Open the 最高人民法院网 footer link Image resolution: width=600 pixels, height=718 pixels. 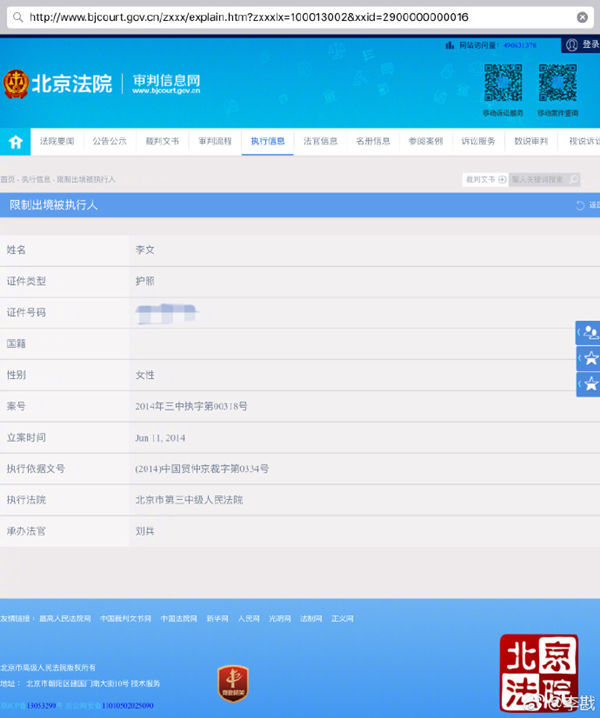(x=65, y=619)
